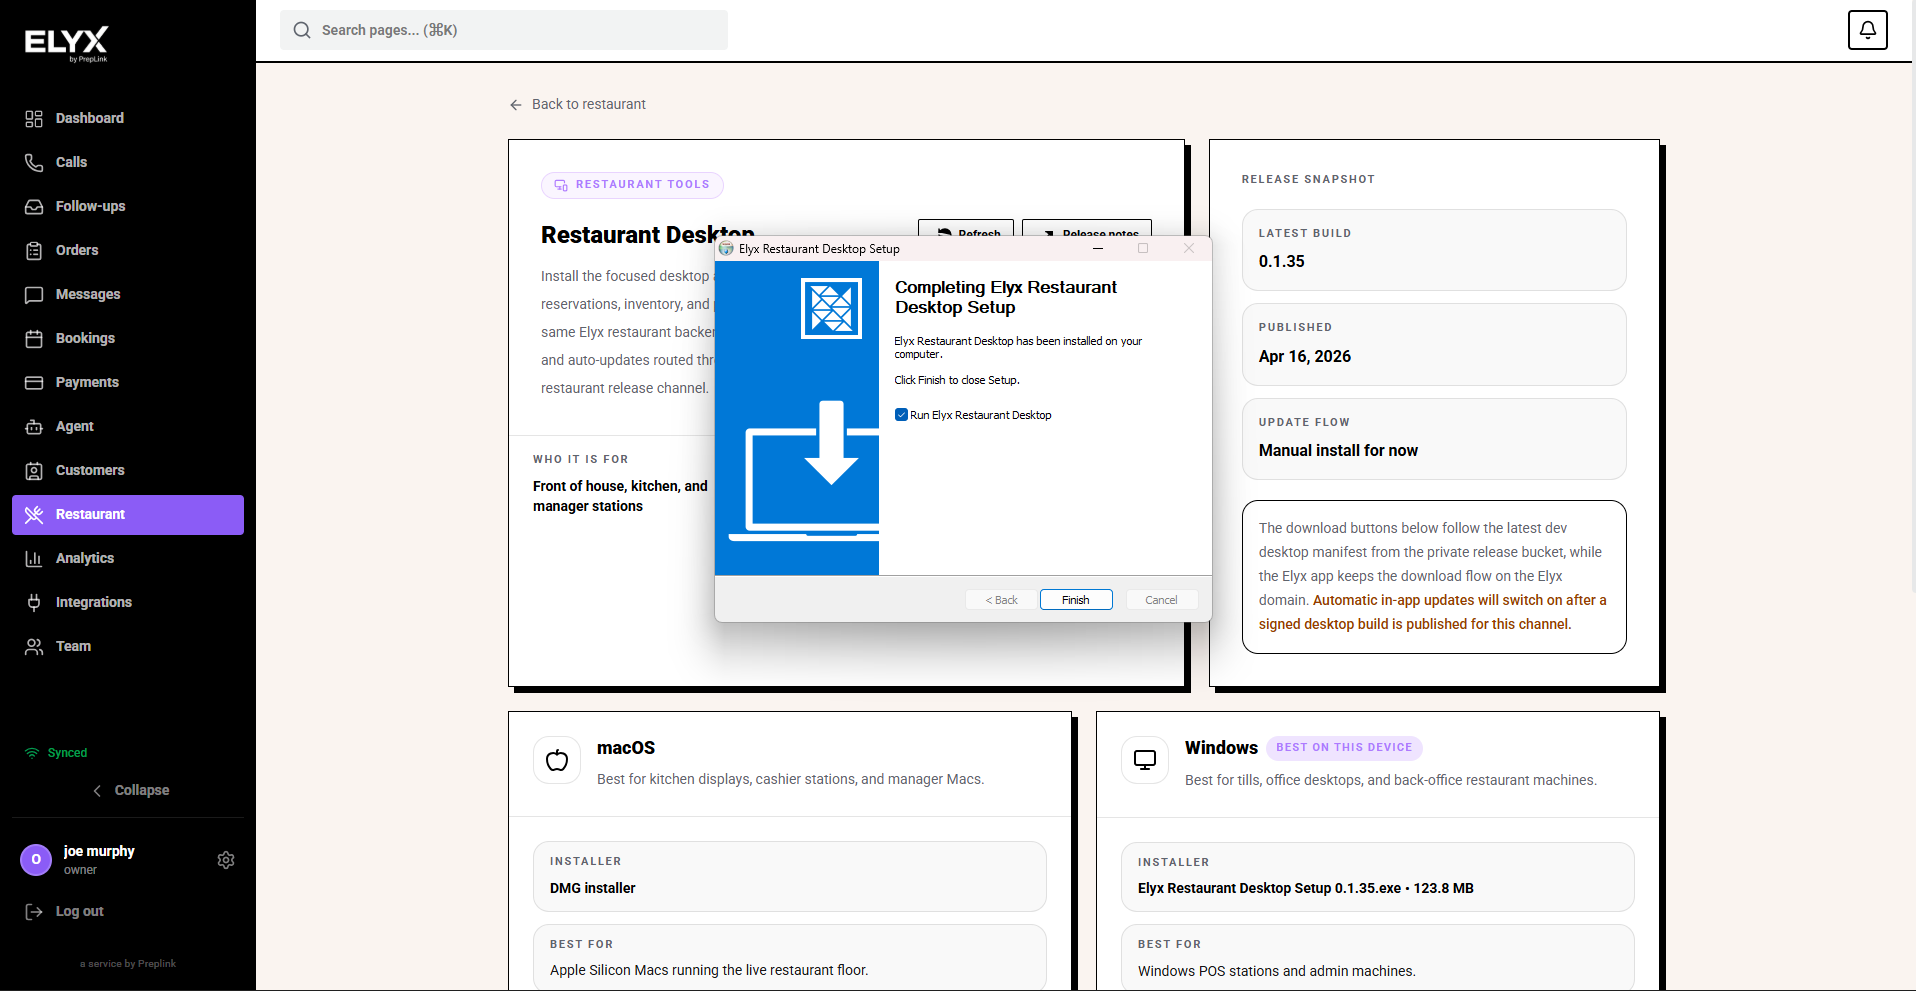Click the search magnifier icon
The height and width of the screenshot is (991, 1916).
tap(302, 30)
